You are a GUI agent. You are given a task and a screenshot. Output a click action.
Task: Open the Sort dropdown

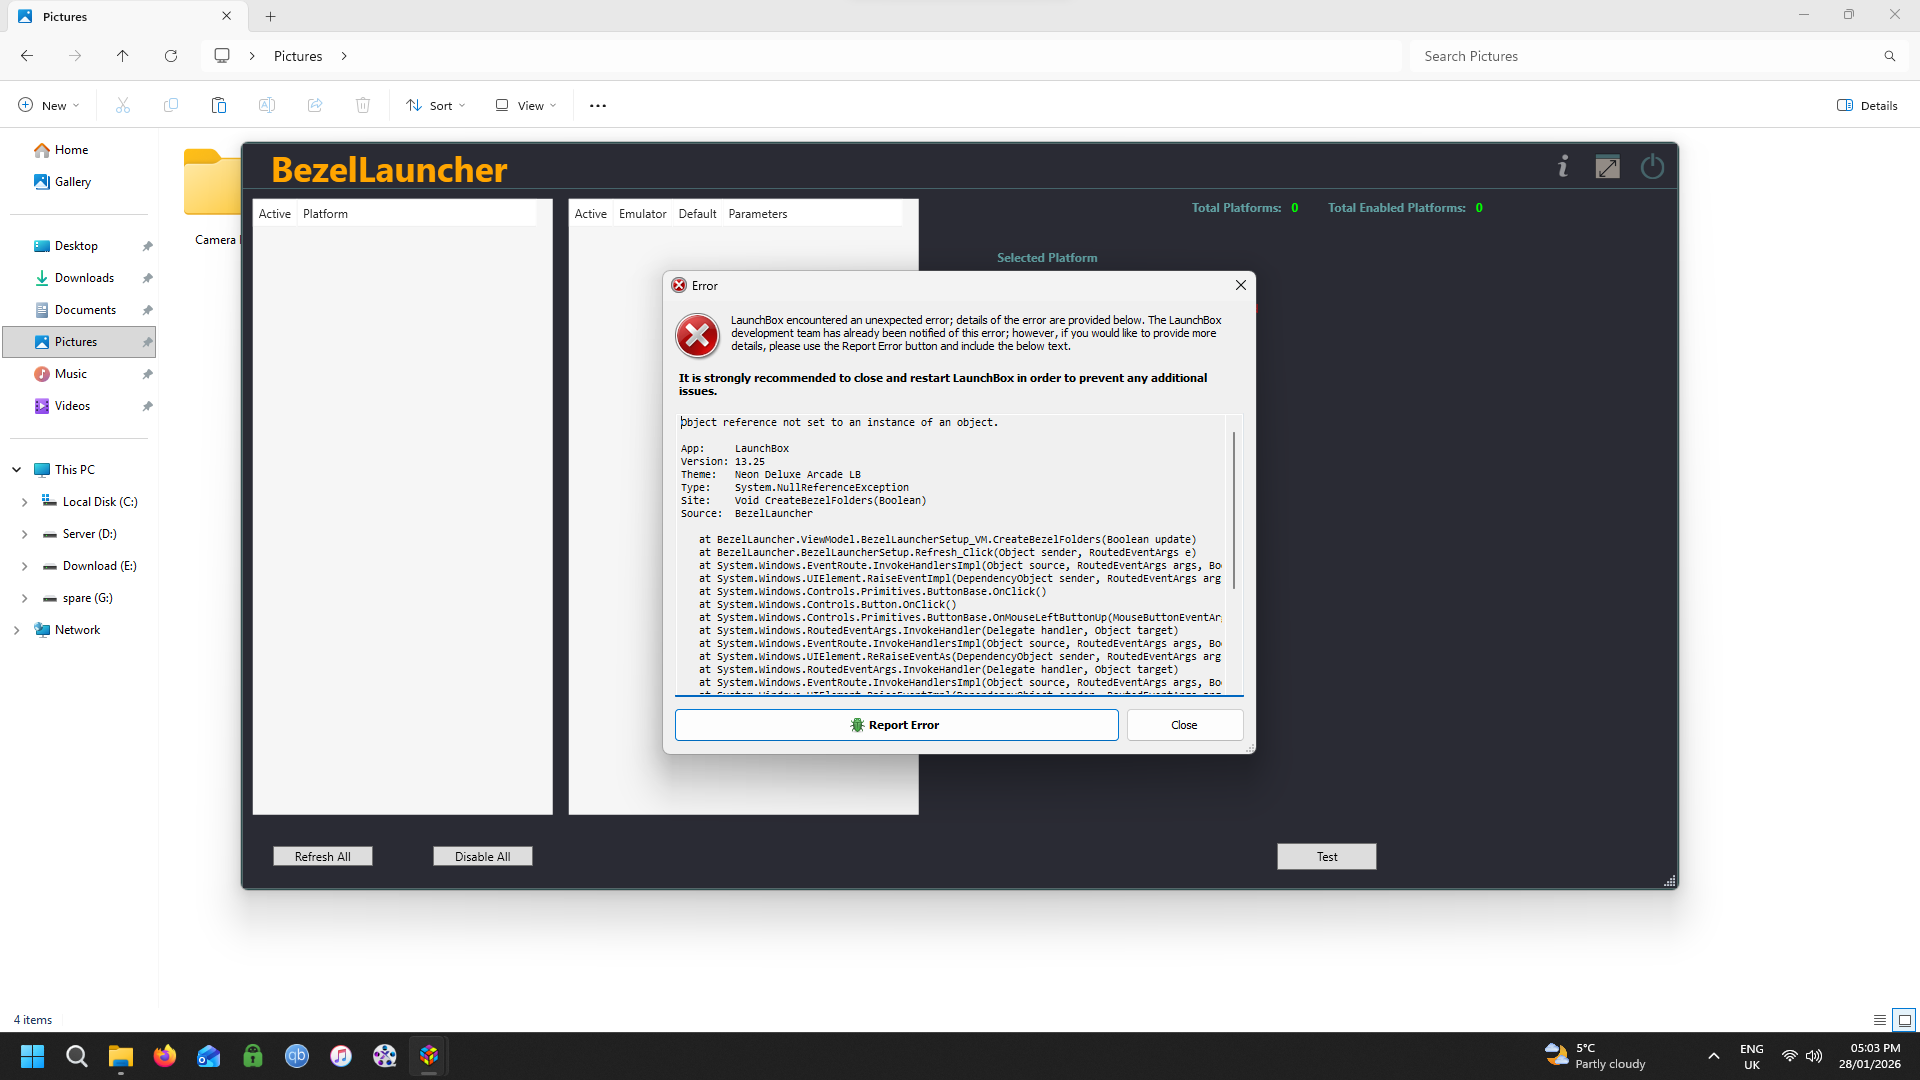[x=436, y=105]
